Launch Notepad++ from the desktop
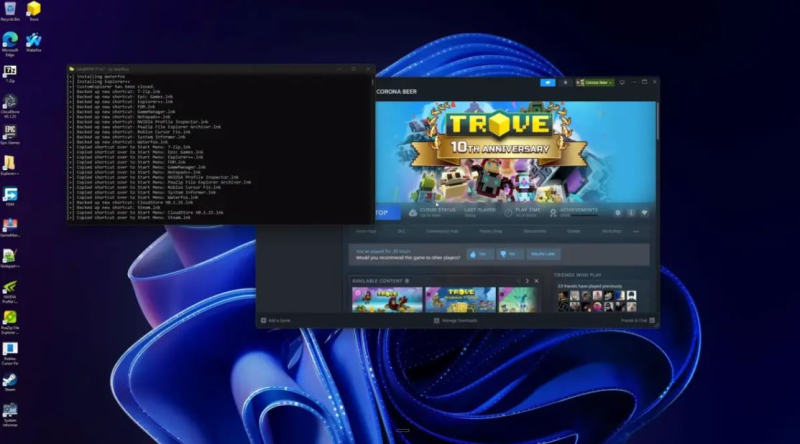800x444 pixels. tap(10, 259)
